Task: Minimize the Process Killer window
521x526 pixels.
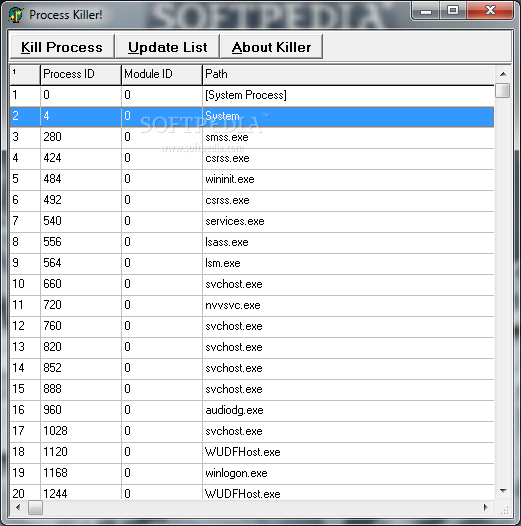Action: coord(426,11)
